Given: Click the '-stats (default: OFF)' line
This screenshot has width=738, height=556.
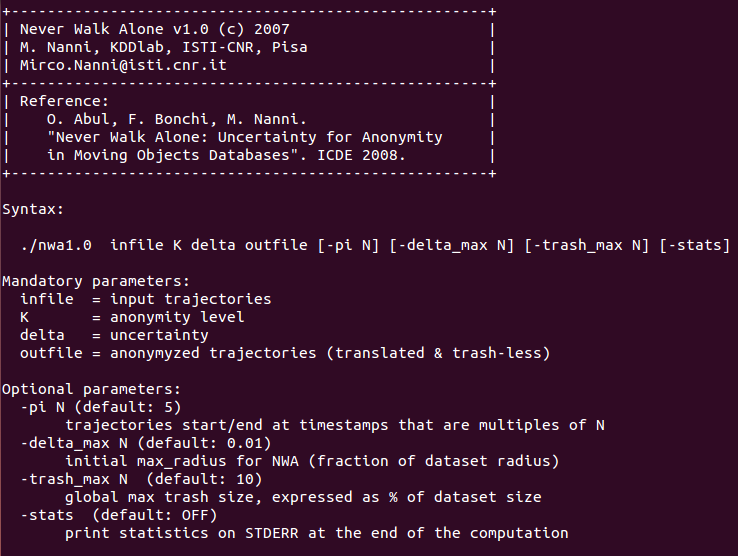Looking at the screenshot, I should click(119, 516).
